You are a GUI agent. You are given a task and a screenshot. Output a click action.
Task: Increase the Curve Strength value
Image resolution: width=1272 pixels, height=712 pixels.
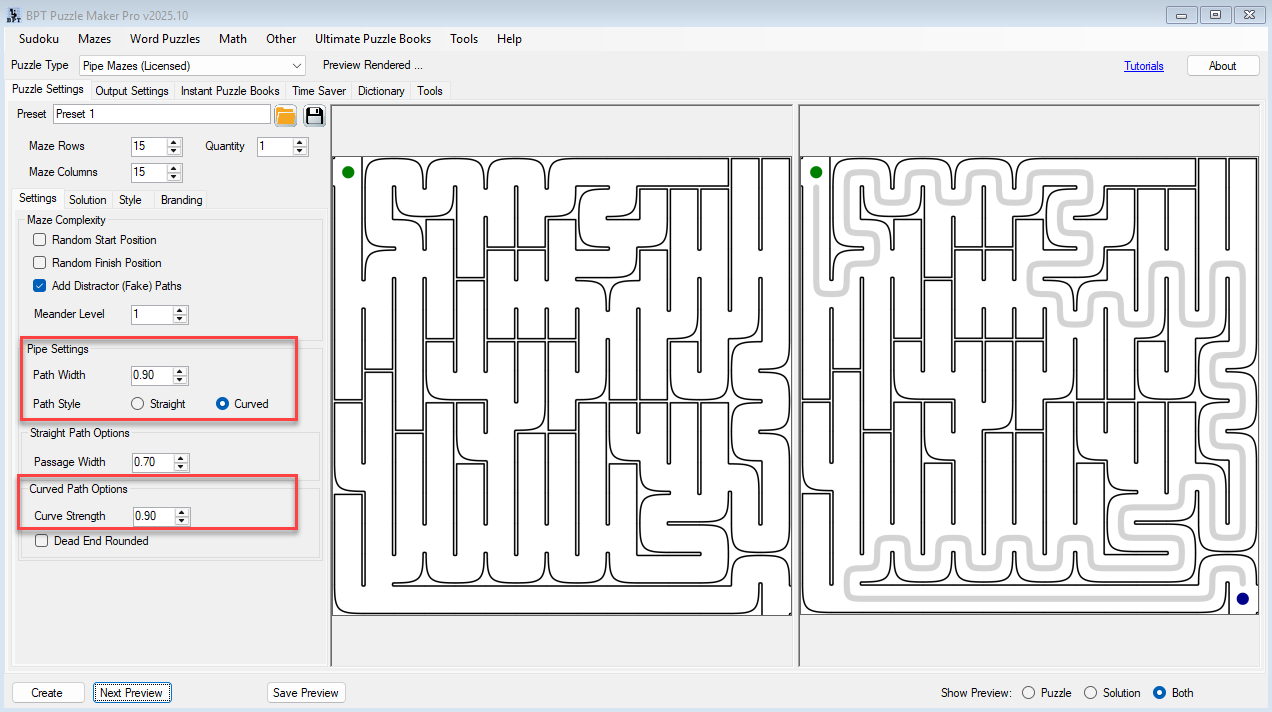coord(179,512)
